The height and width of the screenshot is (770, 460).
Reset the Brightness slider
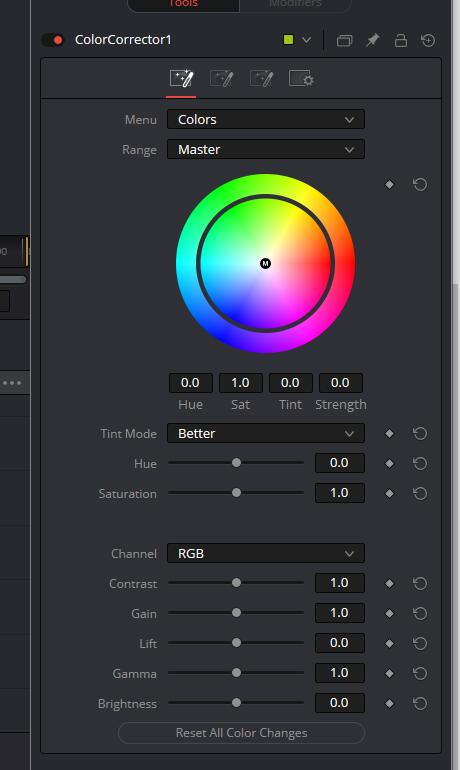[x=420, y=704]
